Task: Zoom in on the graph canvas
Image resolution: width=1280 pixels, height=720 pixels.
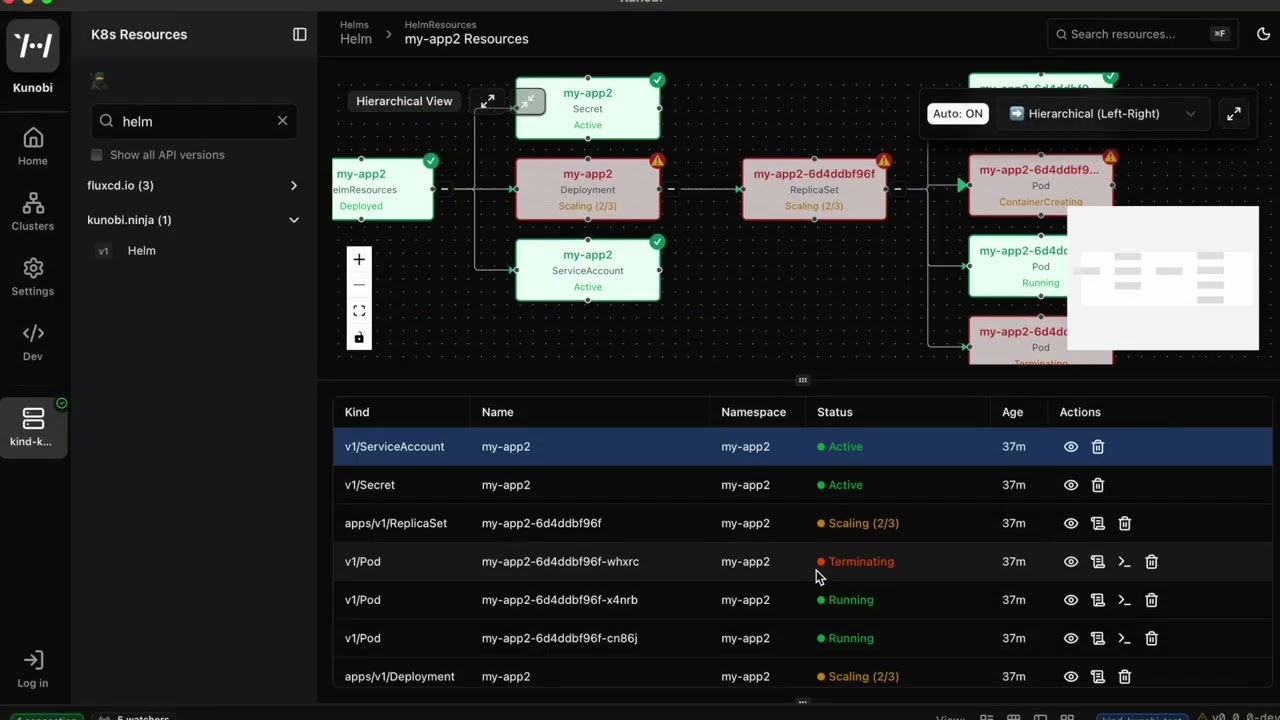Action: [359, 259]
